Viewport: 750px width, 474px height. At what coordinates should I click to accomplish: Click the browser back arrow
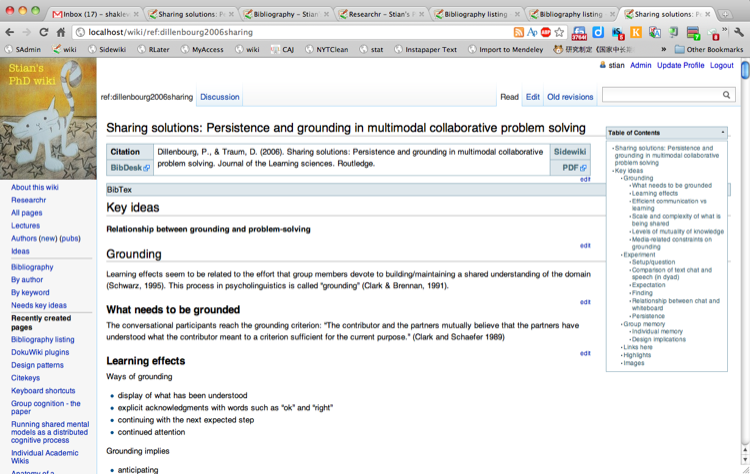tap(10, 32)
